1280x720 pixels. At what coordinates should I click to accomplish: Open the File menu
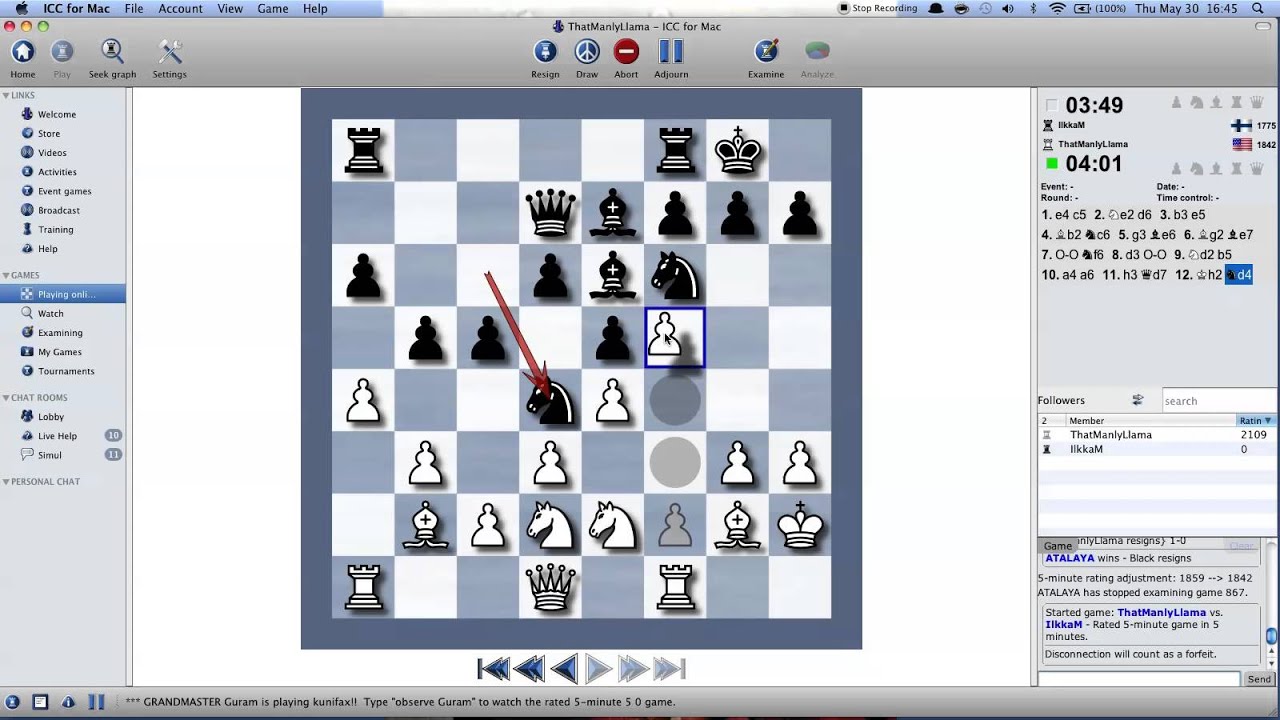pos(134,8)
